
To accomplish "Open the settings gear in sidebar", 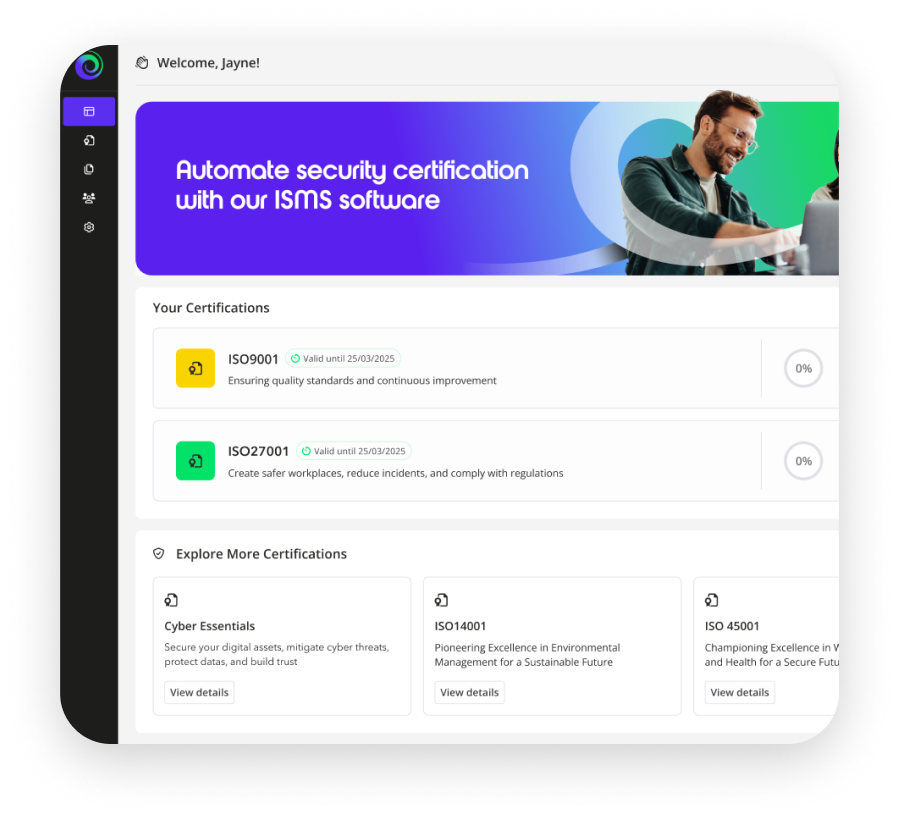I will [x=89, y=227].
